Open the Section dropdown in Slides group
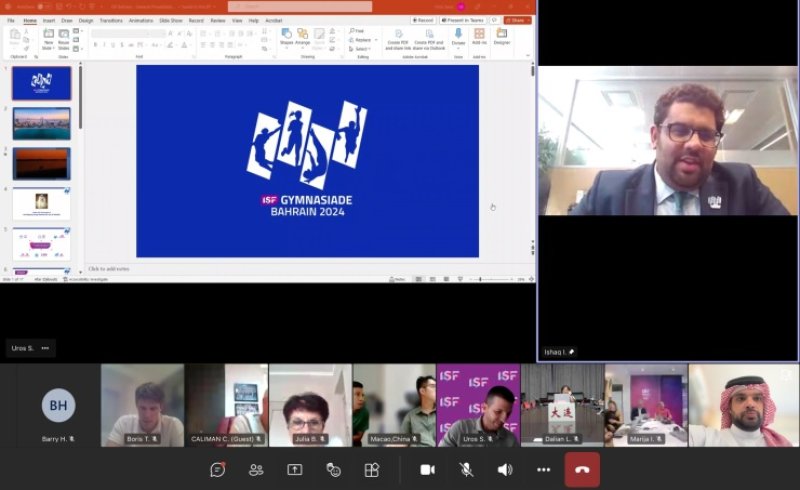The image size is (800, 490). click(x=77, y=49)
